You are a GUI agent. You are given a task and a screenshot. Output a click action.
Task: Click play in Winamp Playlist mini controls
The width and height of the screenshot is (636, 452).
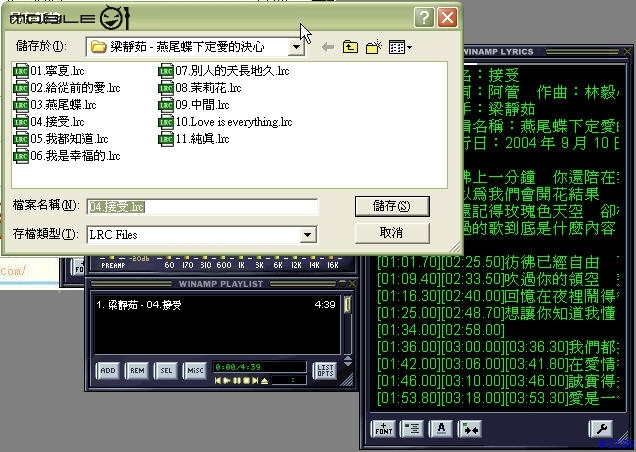(x=227, y=381)
